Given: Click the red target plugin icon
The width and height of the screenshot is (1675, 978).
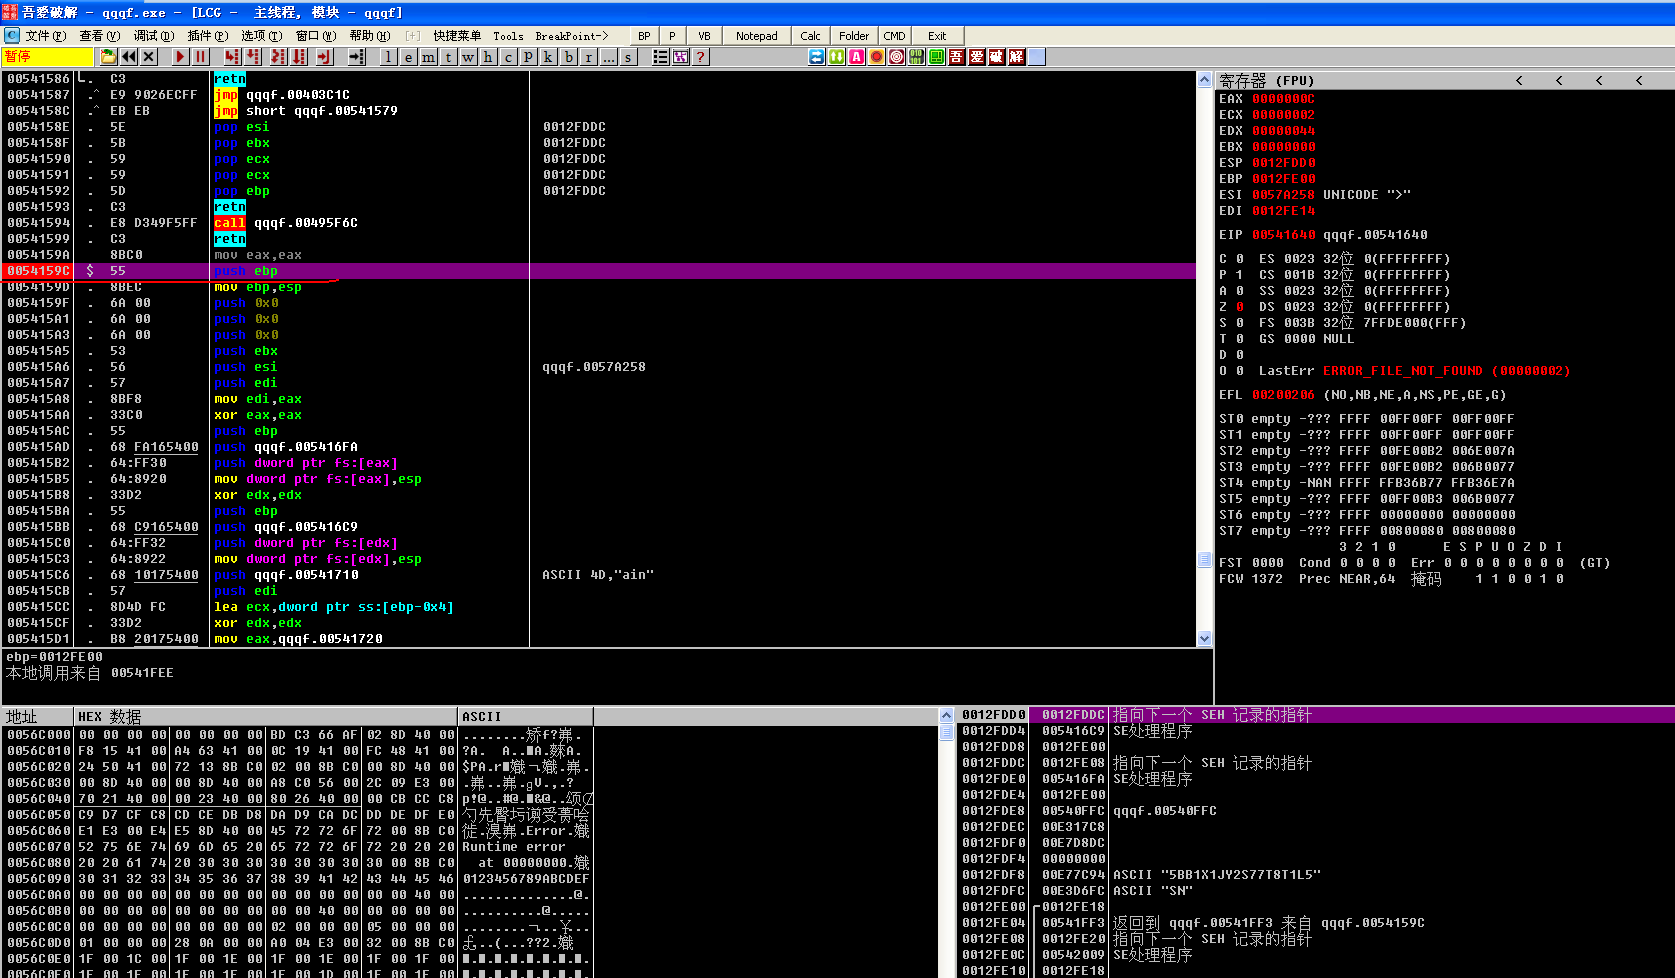Looking at the screenshot, I should pos(897,57).
